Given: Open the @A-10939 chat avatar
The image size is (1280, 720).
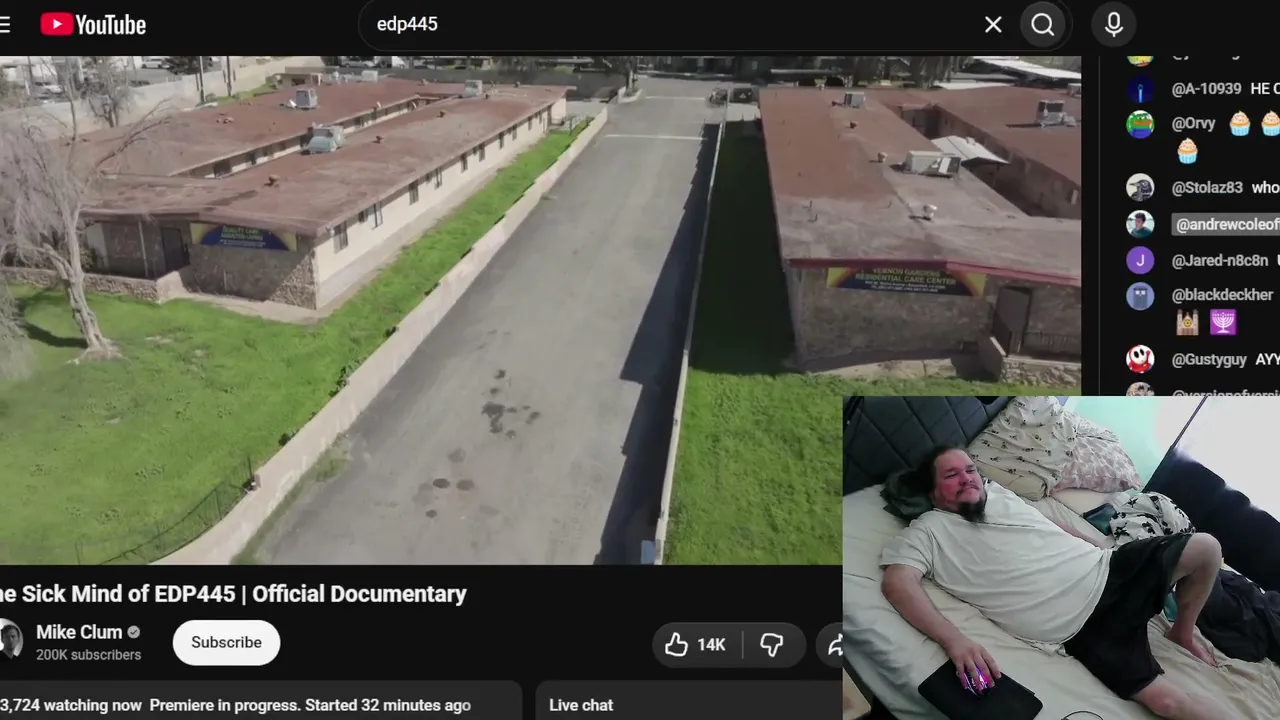Looking at the screenshot, I should click(1140, 89).
